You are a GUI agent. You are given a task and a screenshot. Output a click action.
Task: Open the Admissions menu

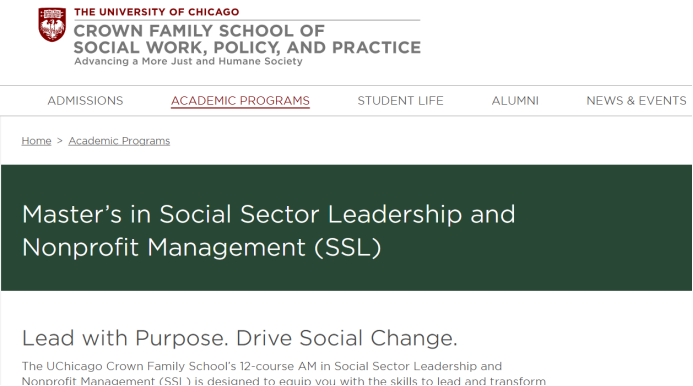tap(85, 101)
